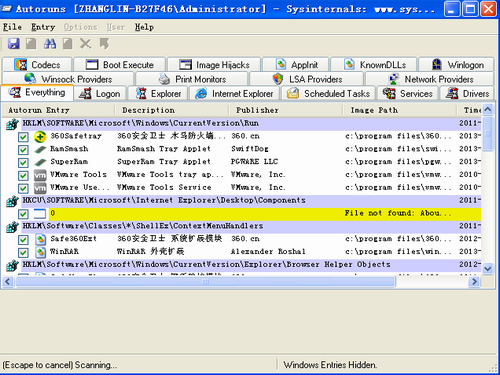Open the Entry menu
The image size is (500, 375).
point(43,27)
